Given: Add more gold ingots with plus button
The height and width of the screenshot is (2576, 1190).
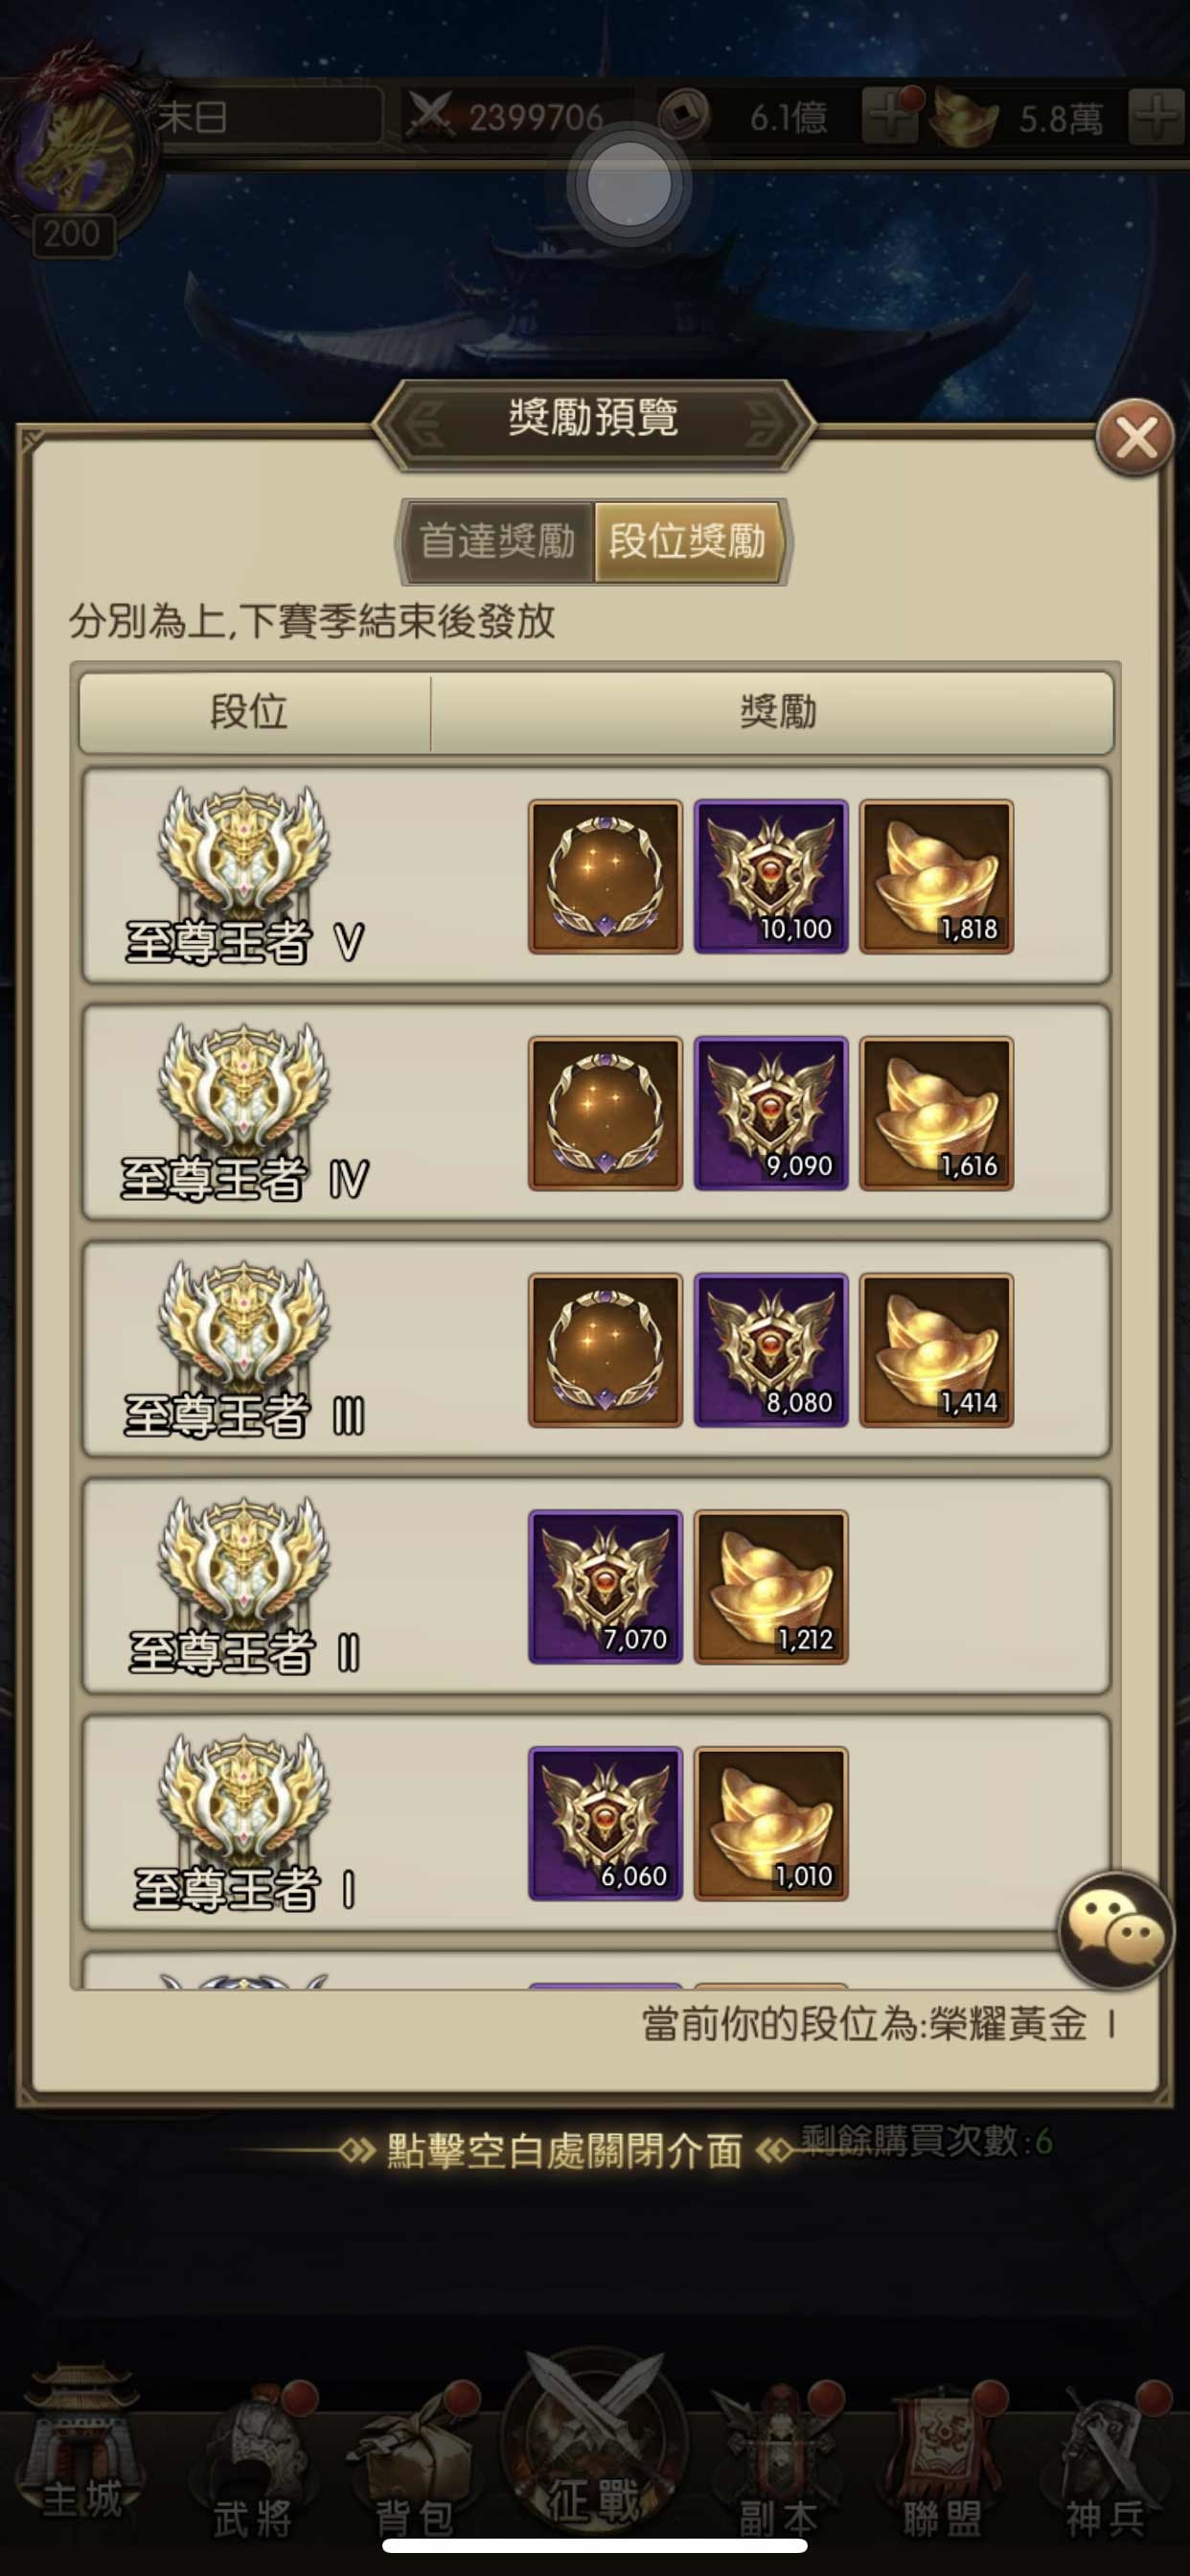Looking at the screenshot, I should [x=1157, y=118].
